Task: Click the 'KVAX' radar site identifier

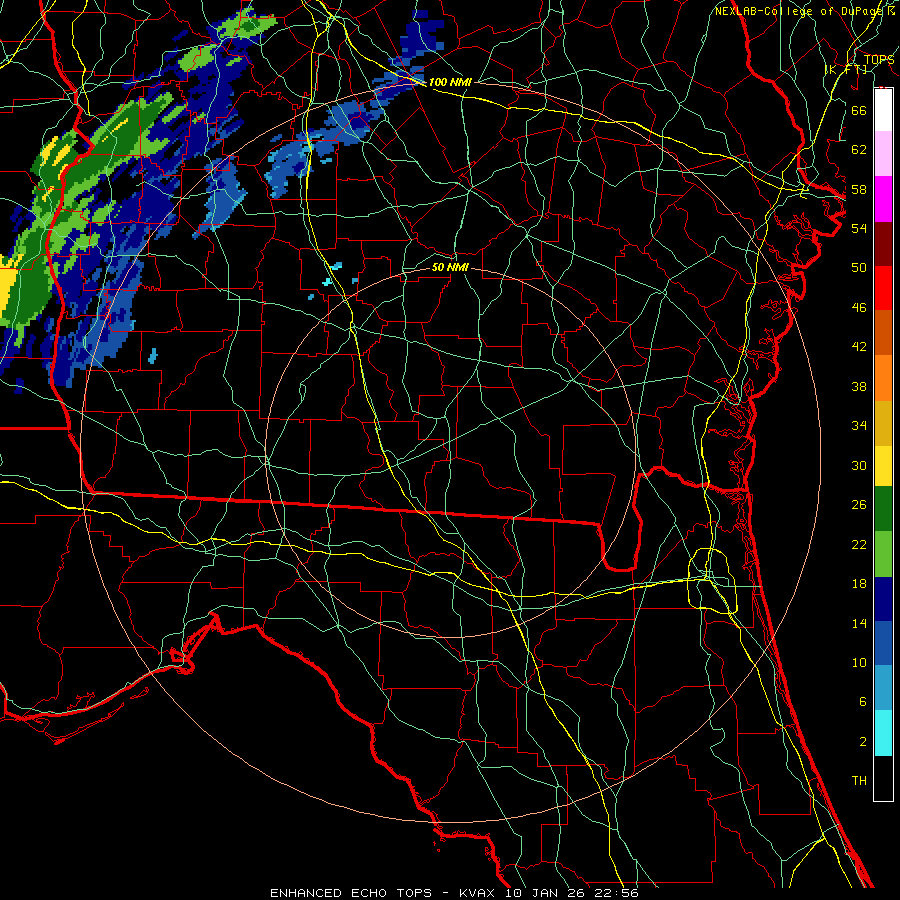Action: click(x=479, y=893)
